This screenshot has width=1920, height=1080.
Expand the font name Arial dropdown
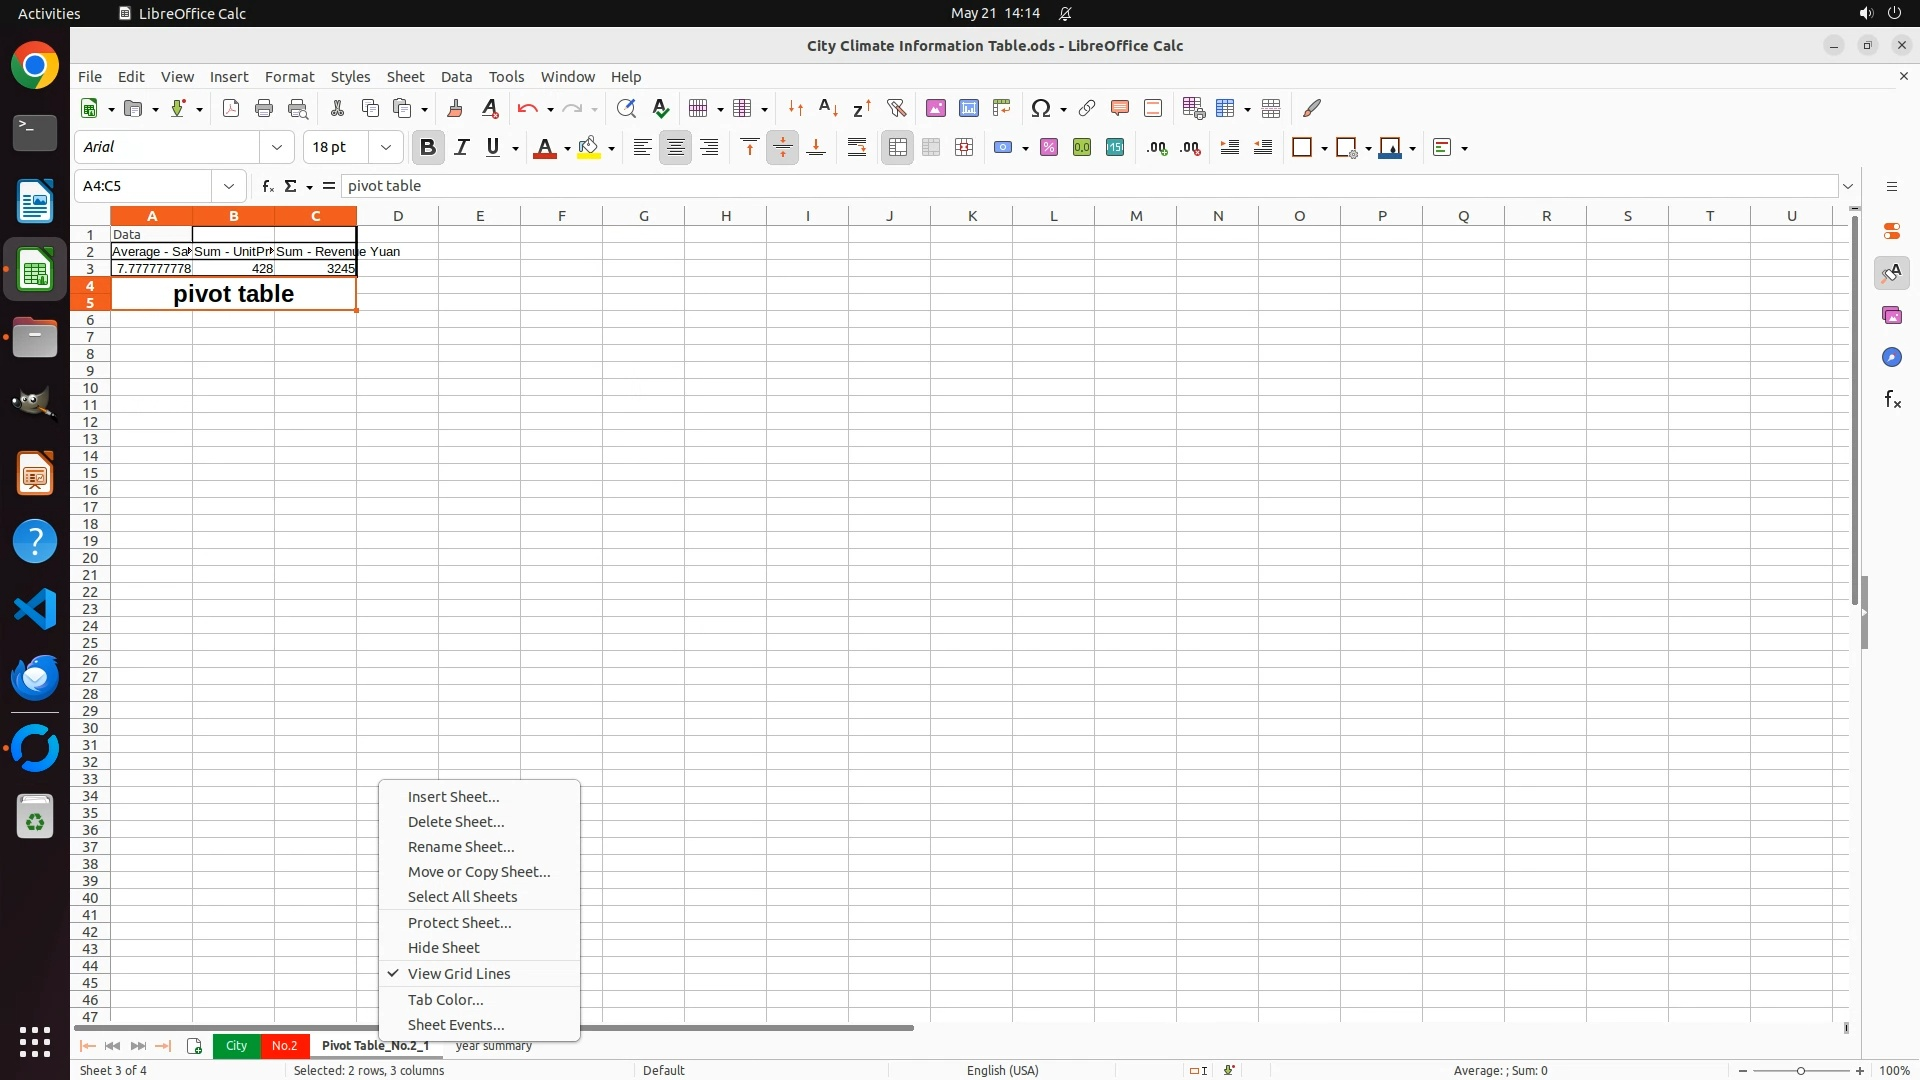277,148
